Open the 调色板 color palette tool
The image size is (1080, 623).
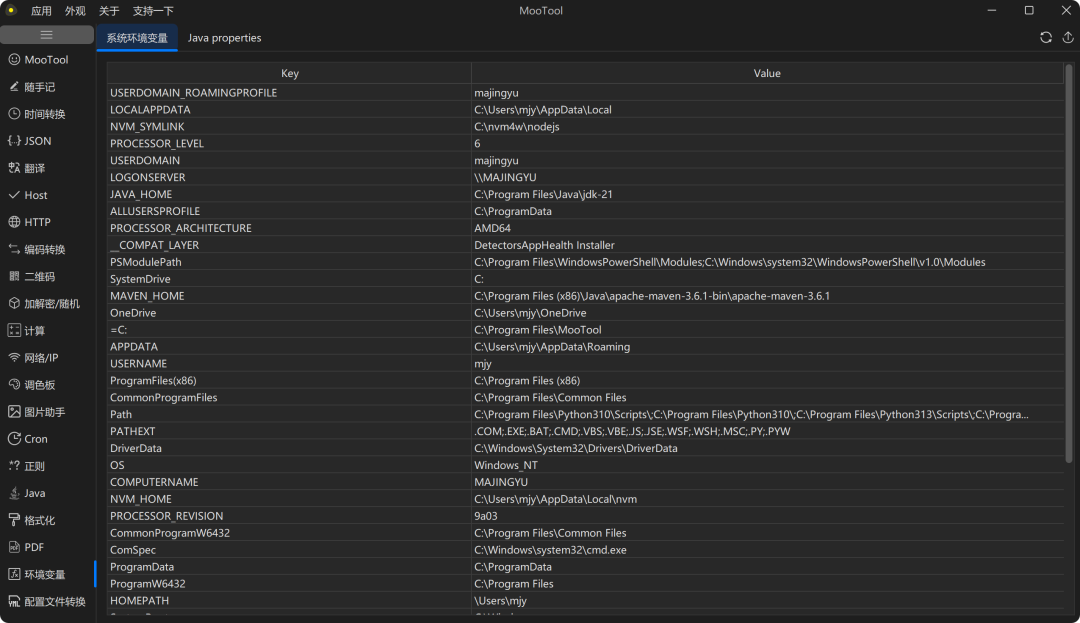click(39, 384)
